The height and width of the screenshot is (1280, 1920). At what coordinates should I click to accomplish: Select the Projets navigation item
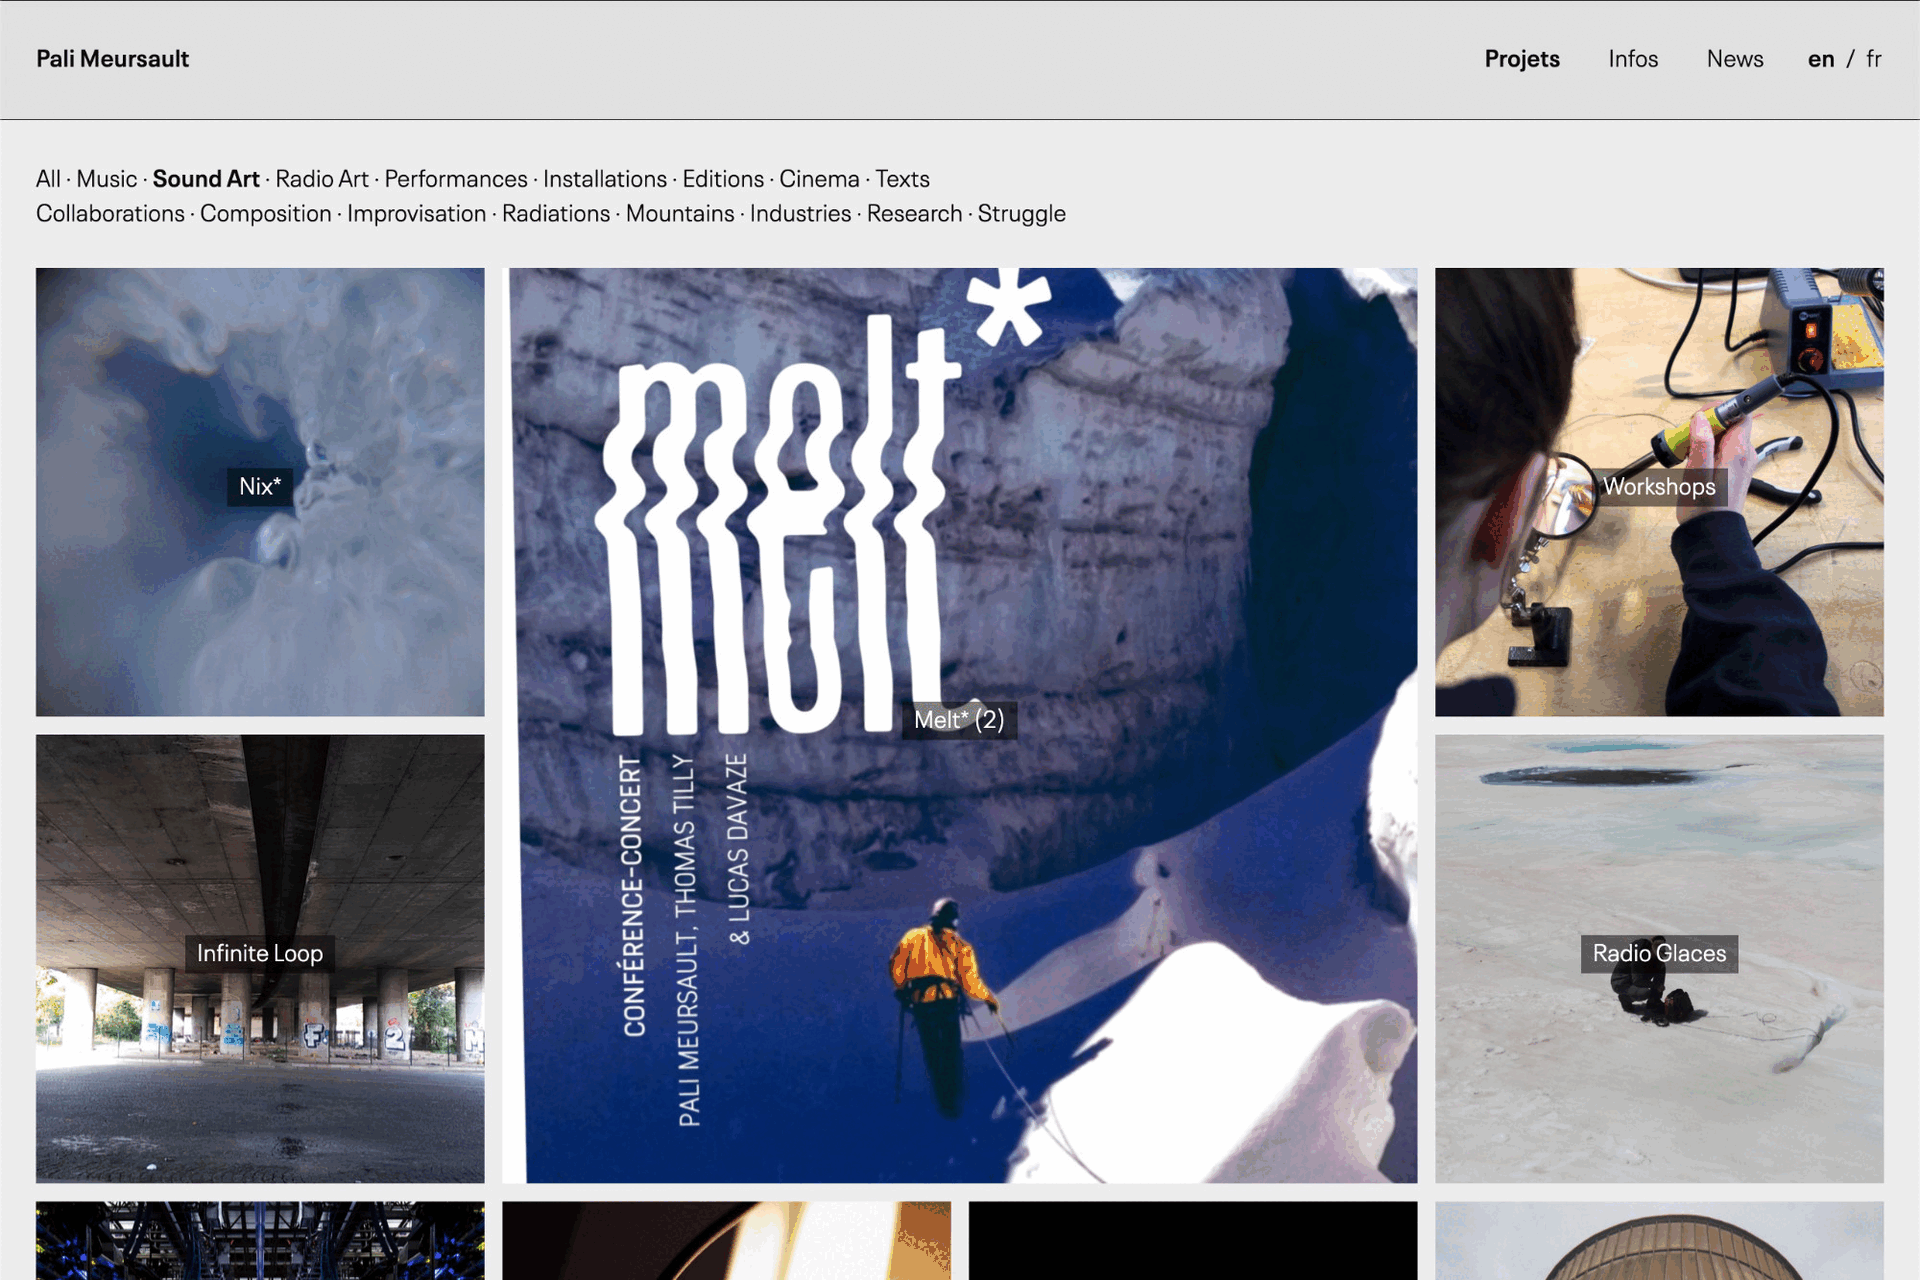(x=1521, y=59)
